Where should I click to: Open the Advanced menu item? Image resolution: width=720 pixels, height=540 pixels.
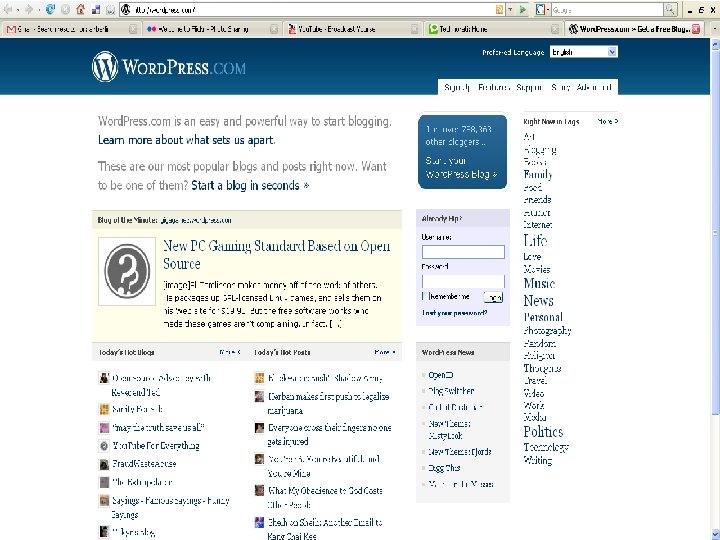pos(594,87)
